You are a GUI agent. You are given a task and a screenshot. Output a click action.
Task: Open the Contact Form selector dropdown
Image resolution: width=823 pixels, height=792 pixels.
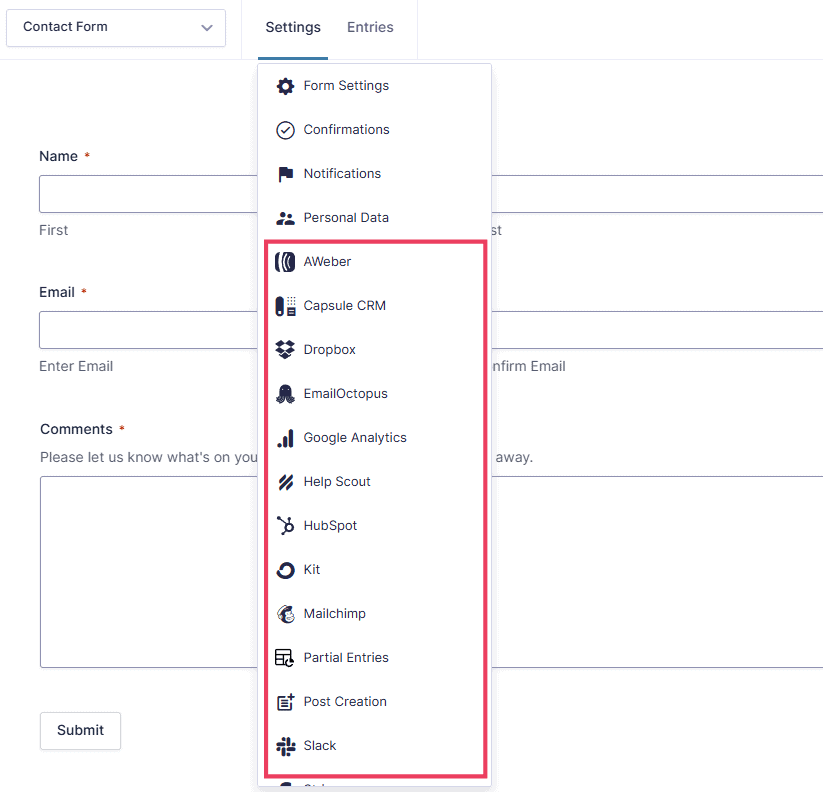point(116,28)
